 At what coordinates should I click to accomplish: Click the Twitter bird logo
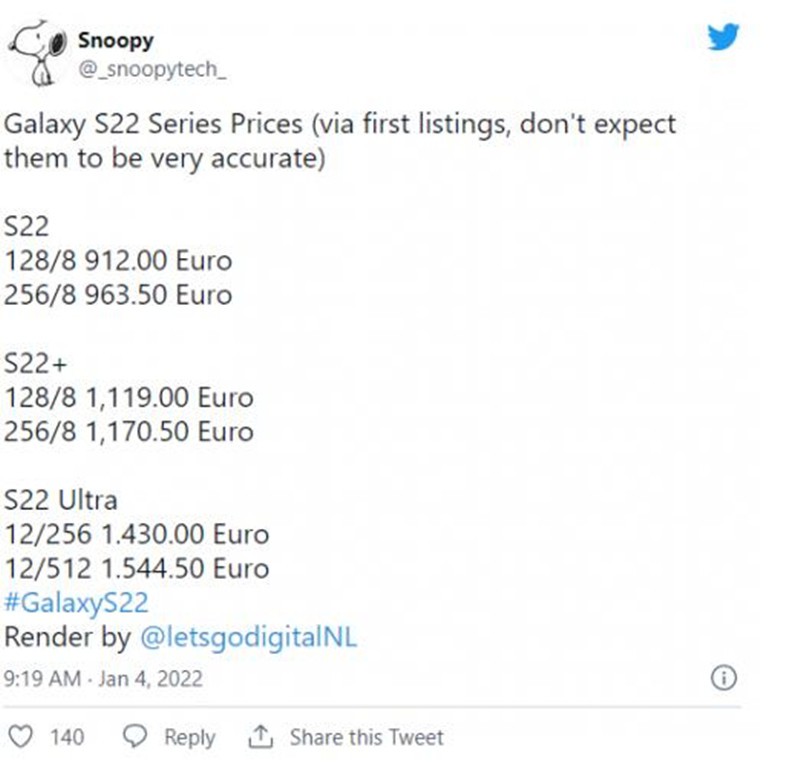[723, 37]
